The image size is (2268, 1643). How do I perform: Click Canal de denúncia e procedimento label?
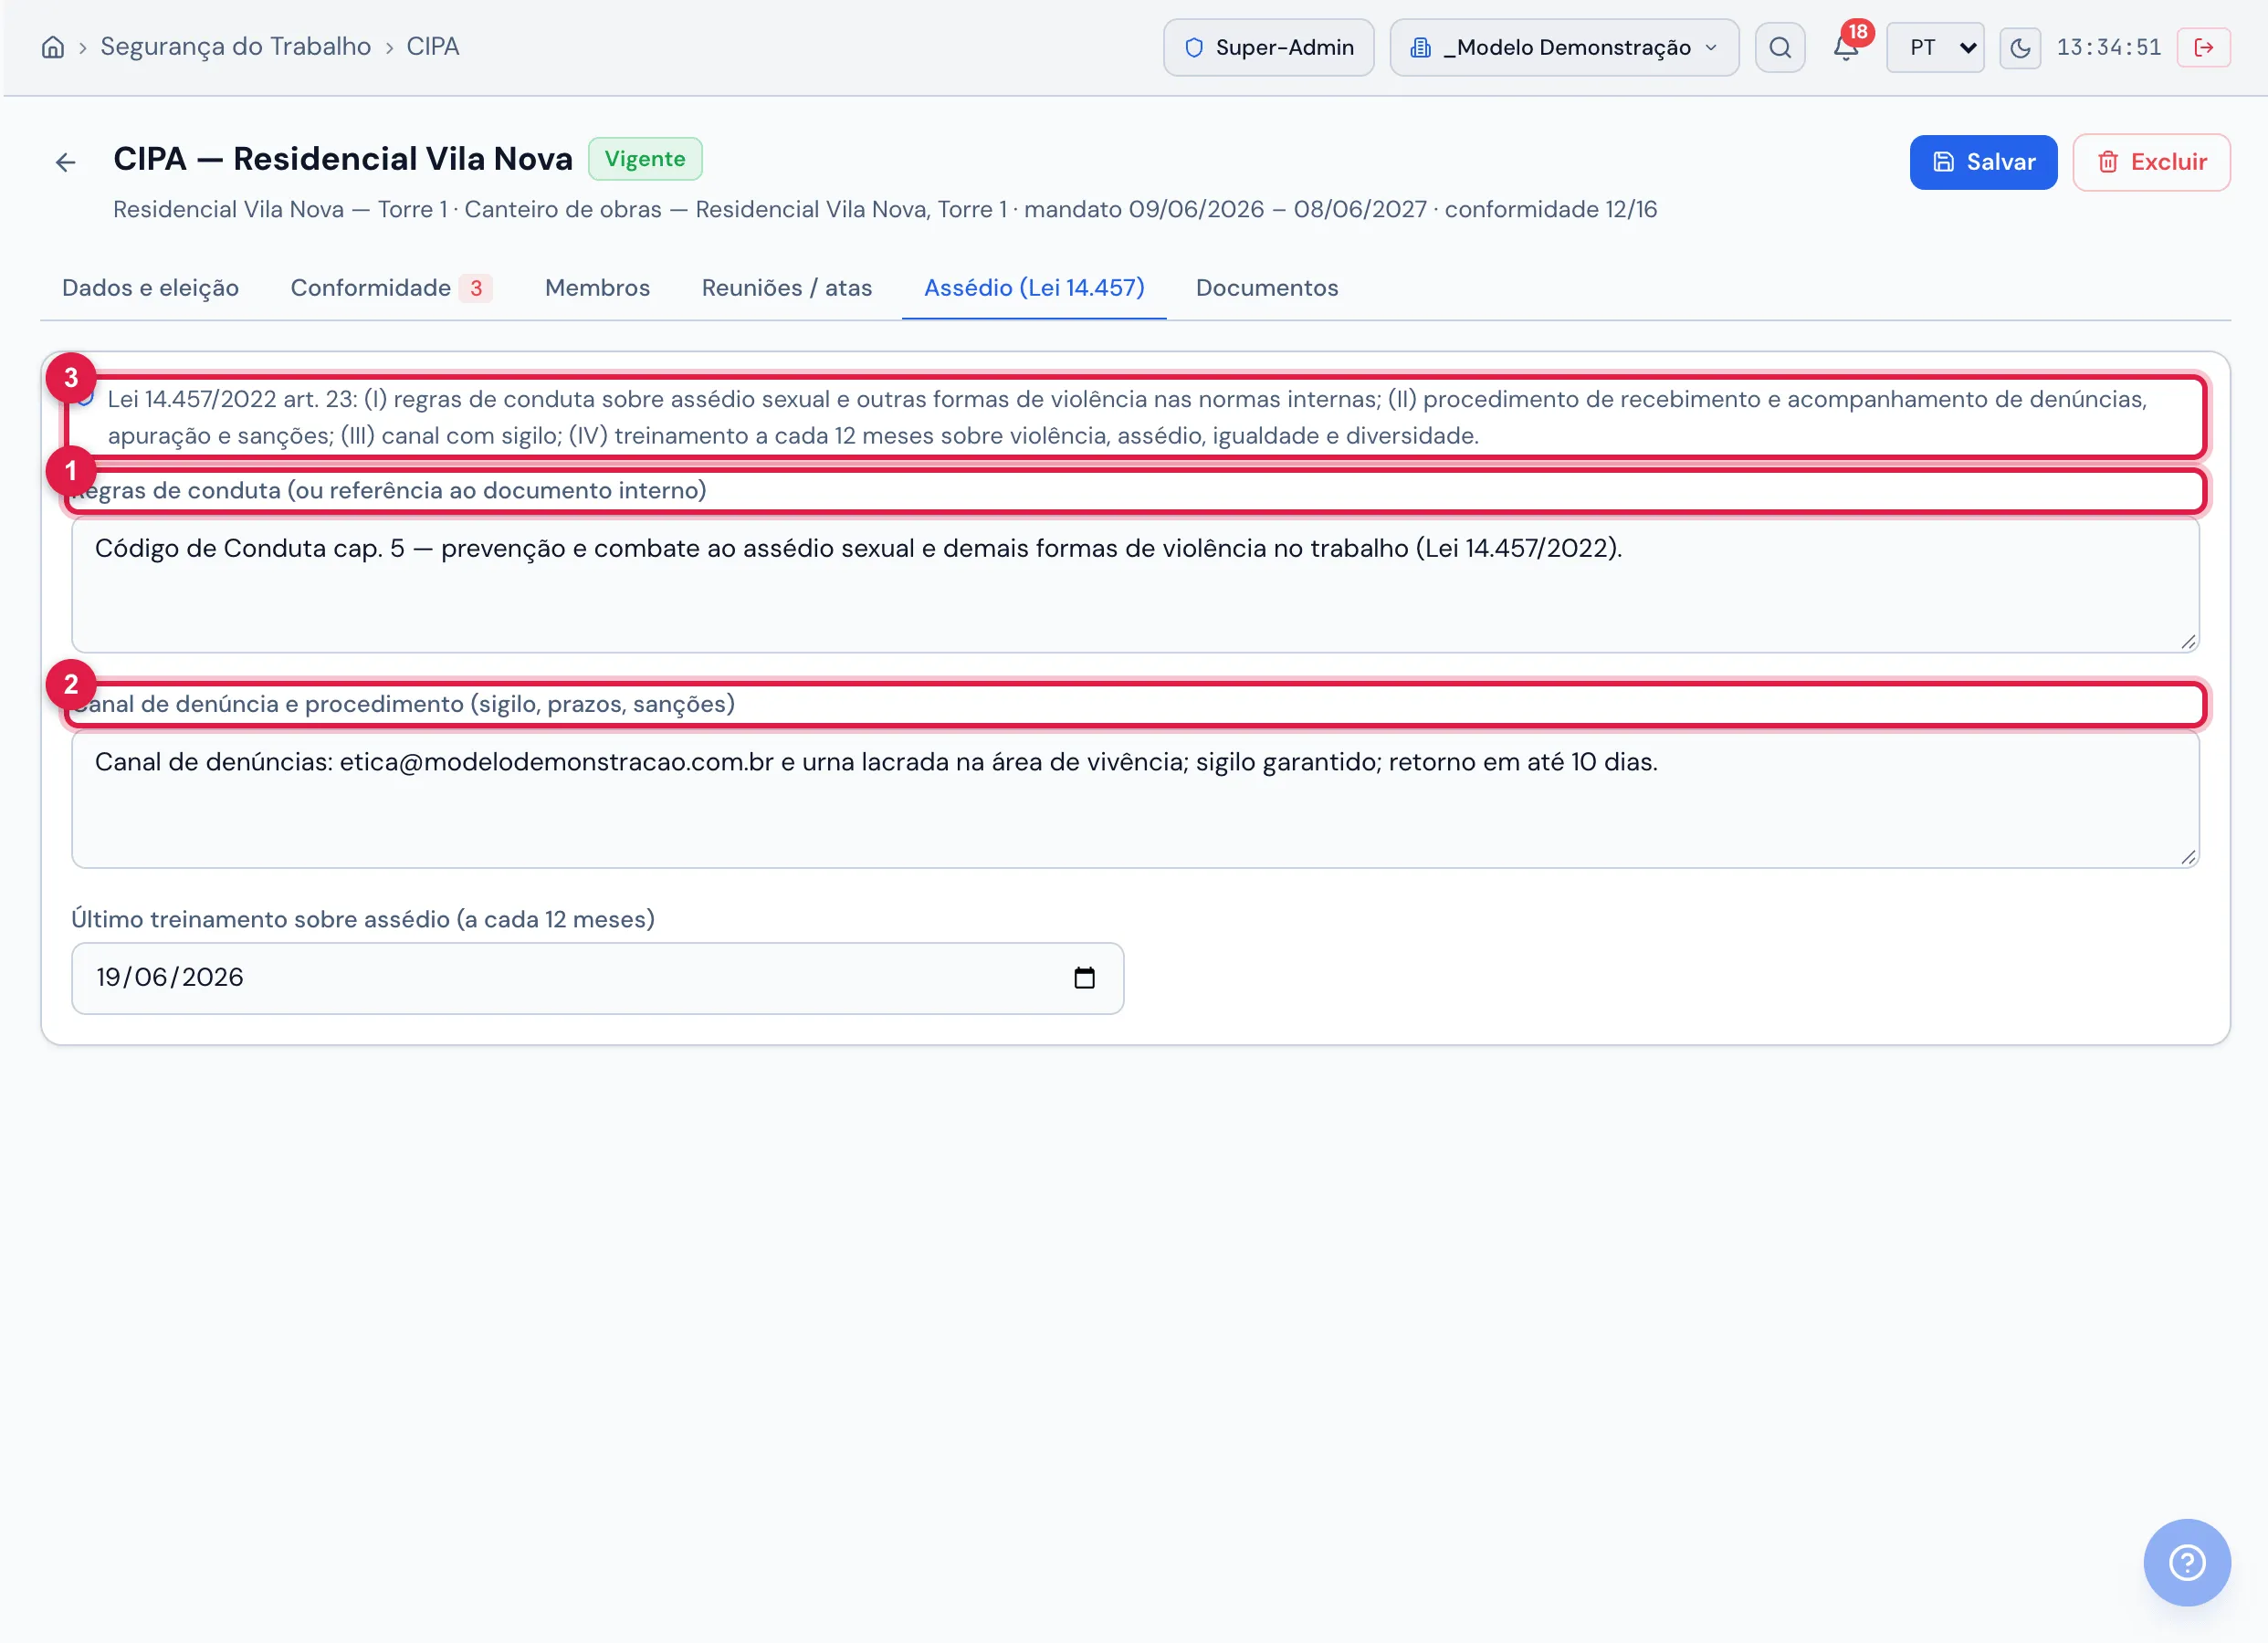point(404,705)
